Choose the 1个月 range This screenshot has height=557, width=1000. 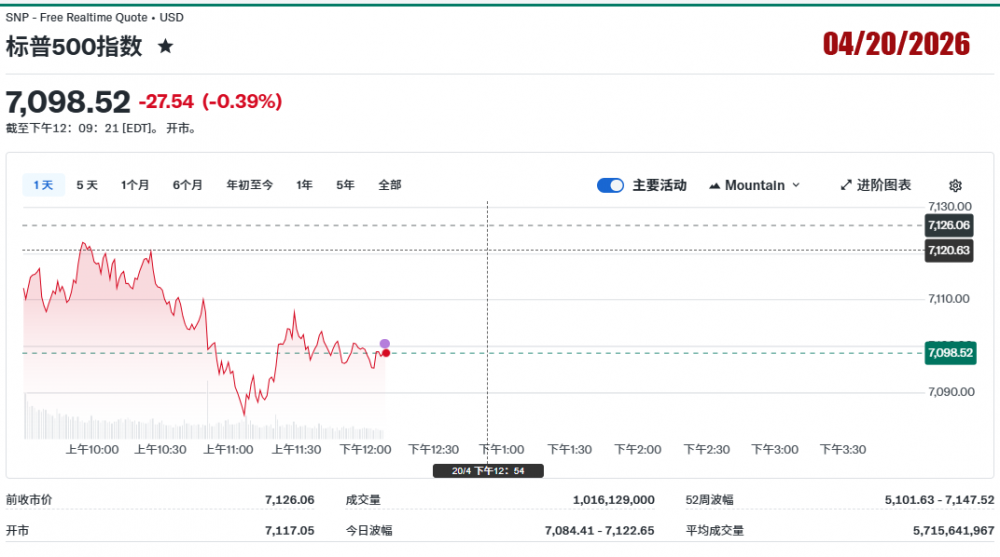tap(135, 185)
